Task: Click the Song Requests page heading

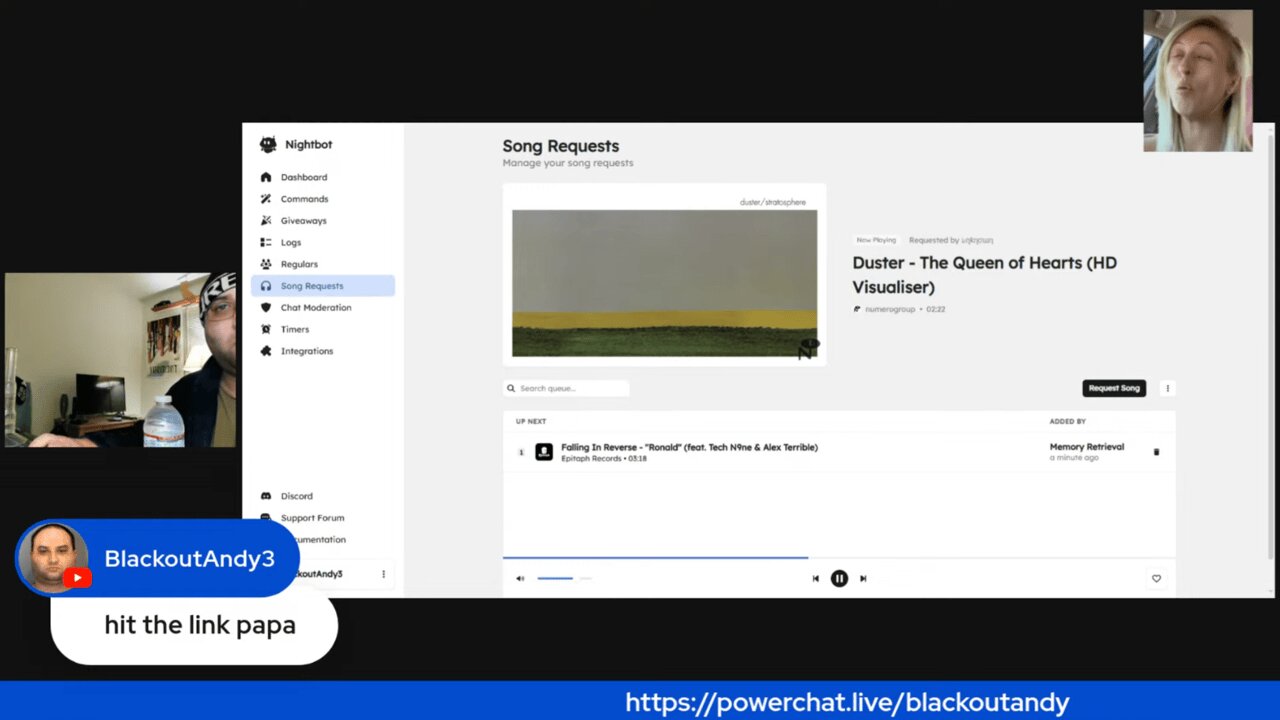Action: [x=561, y=146]
